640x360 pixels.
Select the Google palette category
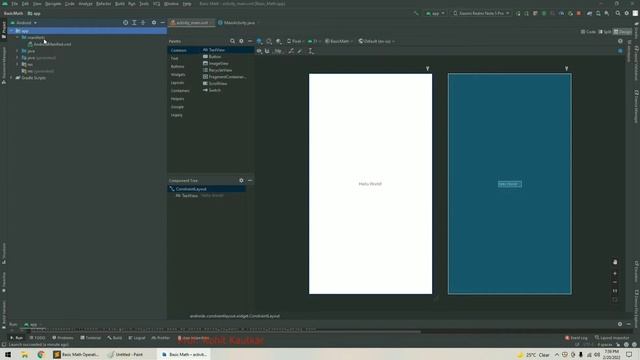click(x=177, y=107)
